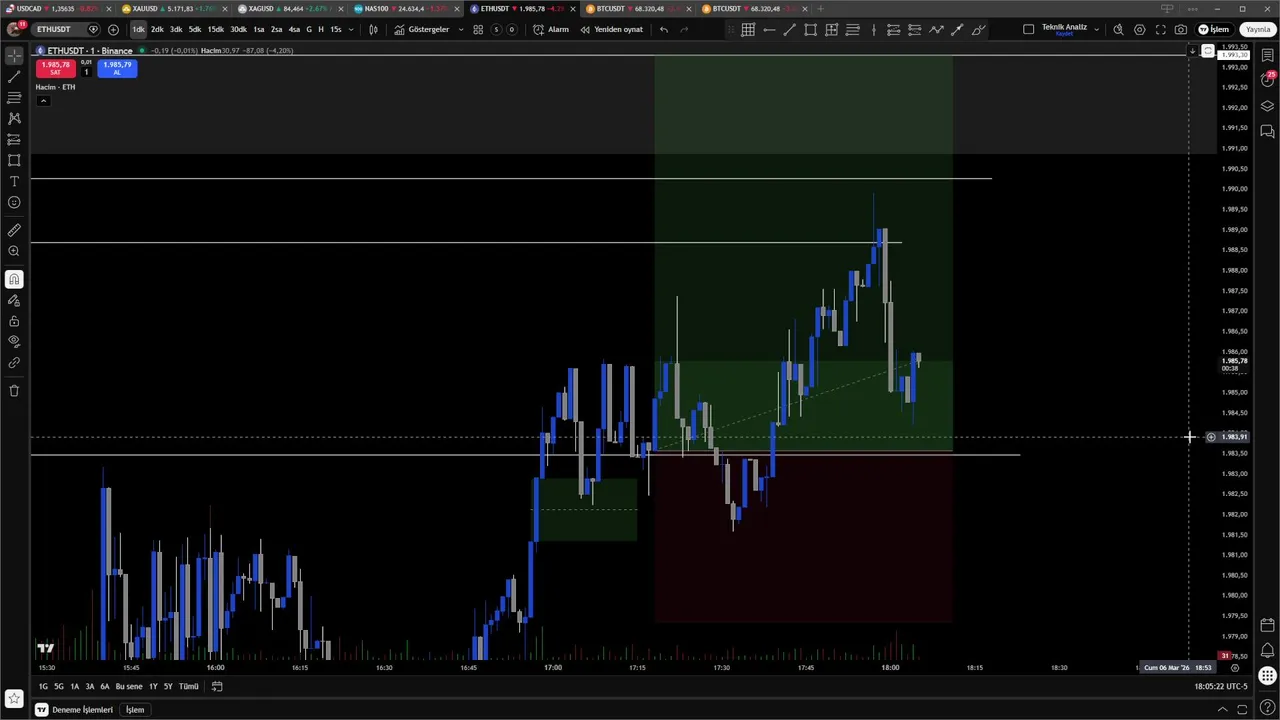Open the object tree layers panel
Viewport: 1280px width, 720px height.
(1267, 106)
